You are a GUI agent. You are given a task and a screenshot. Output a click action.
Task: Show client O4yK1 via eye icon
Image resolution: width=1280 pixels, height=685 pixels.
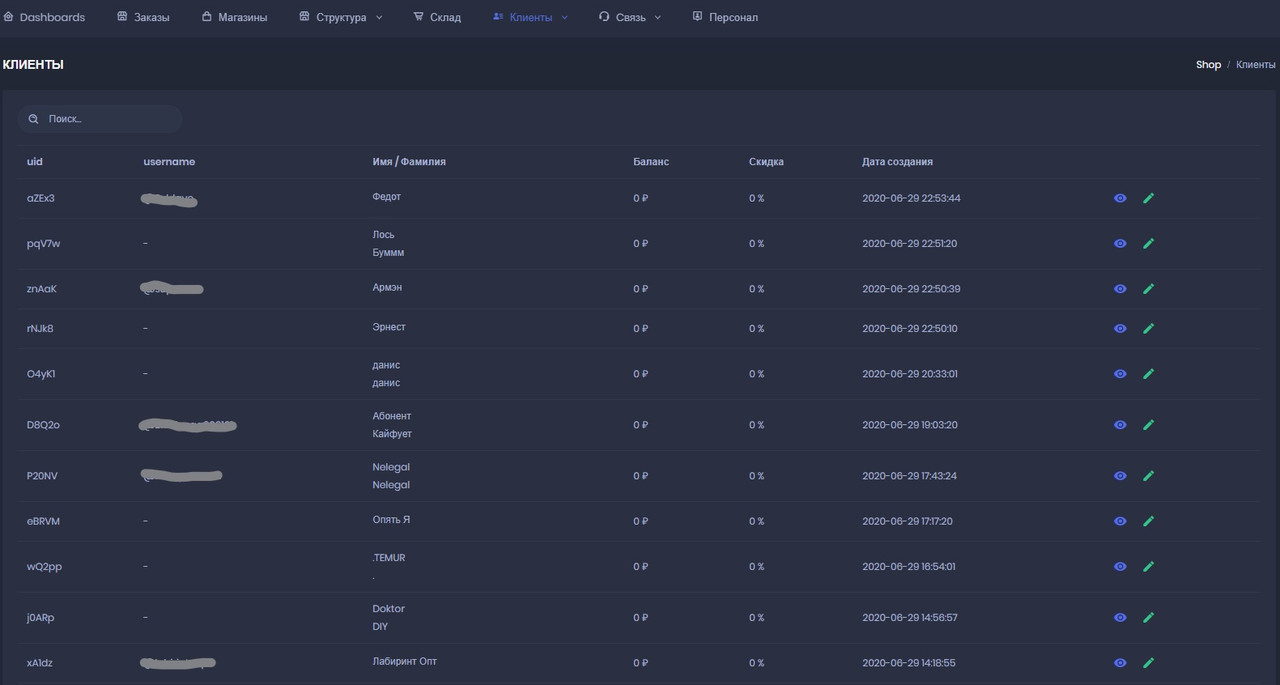pos(1120,374)
